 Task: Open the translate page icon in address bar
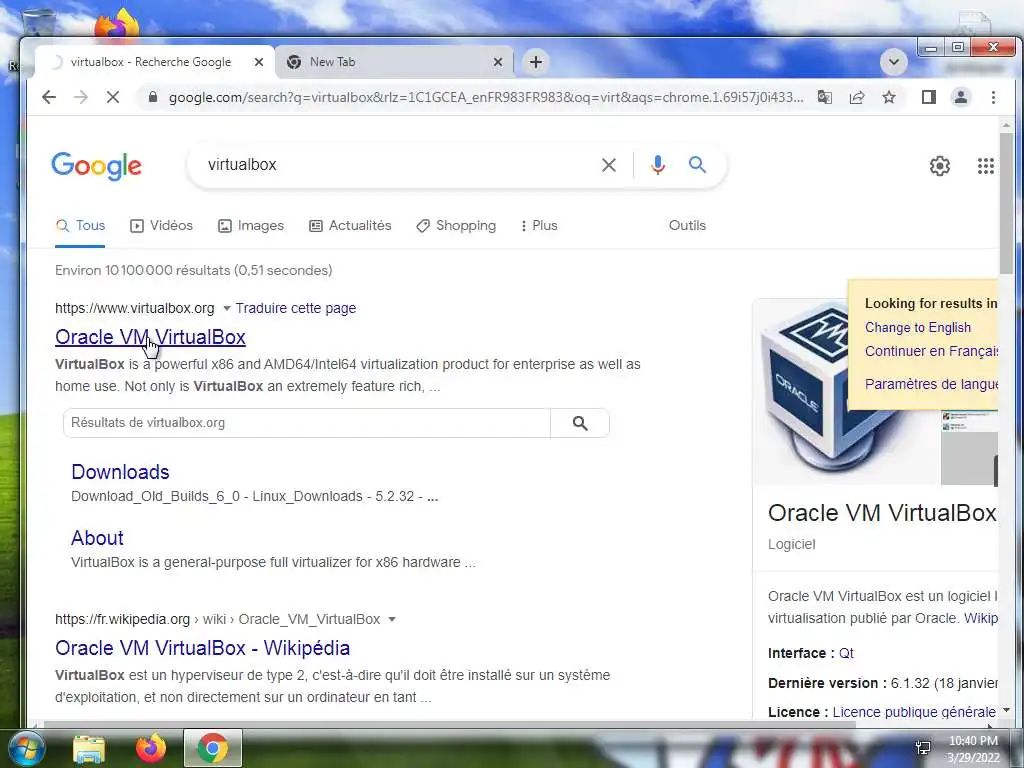click(825, 97)
